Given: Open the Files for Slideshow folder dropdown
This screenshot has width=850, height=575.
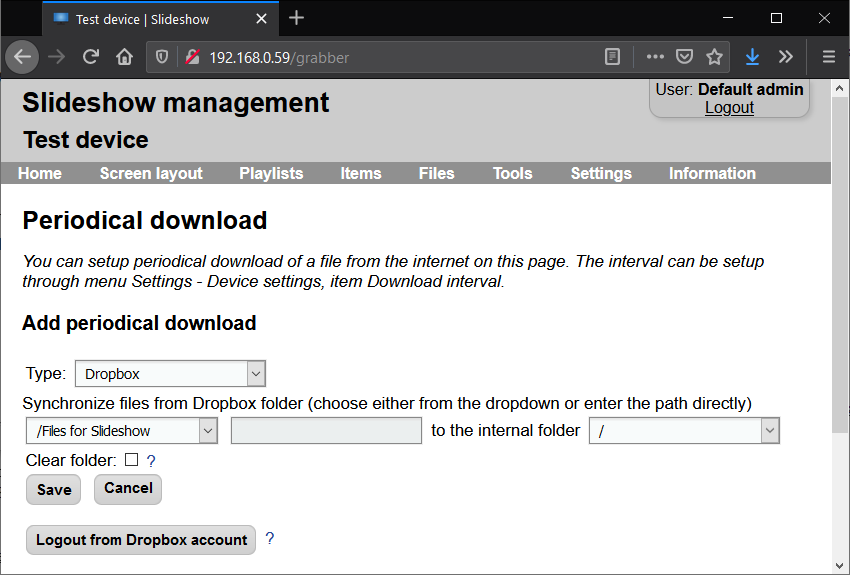Looking at the screenshot, I should point(122,431).
